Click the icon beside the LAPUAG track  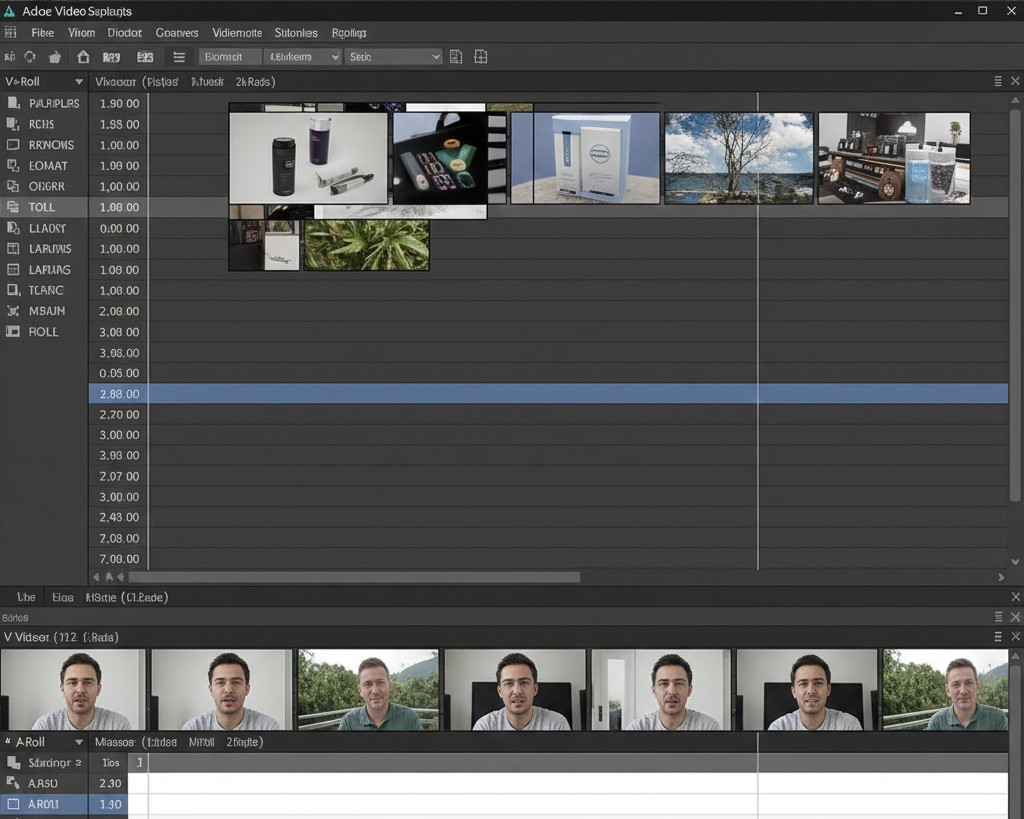(x=13, y=270)
